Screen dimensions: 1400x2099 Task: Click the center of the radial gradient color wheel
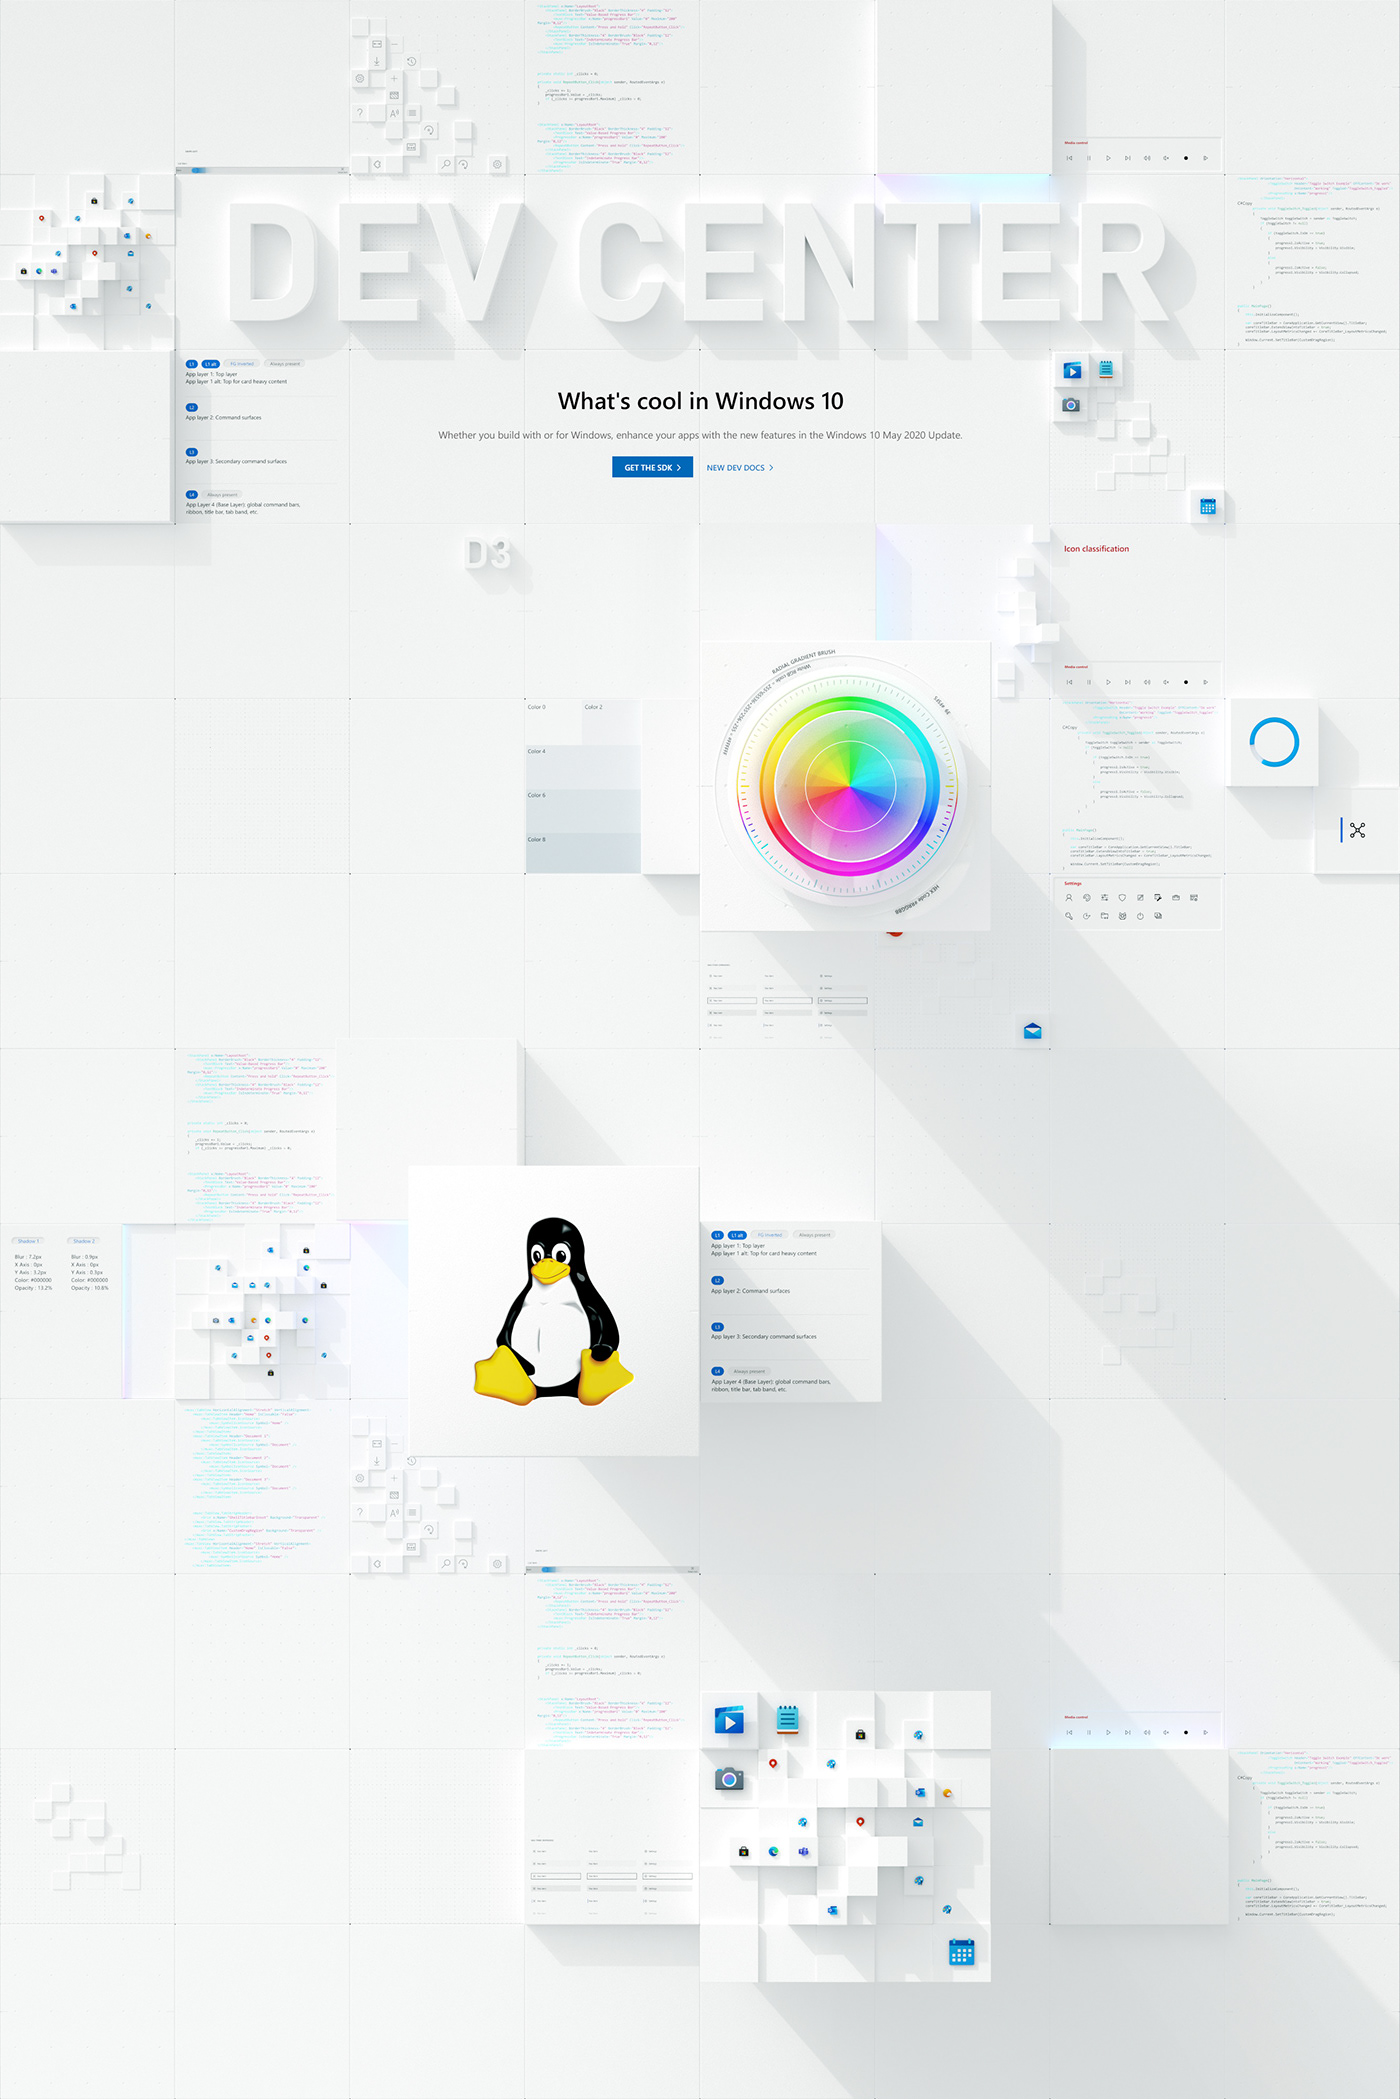point(849,787)
